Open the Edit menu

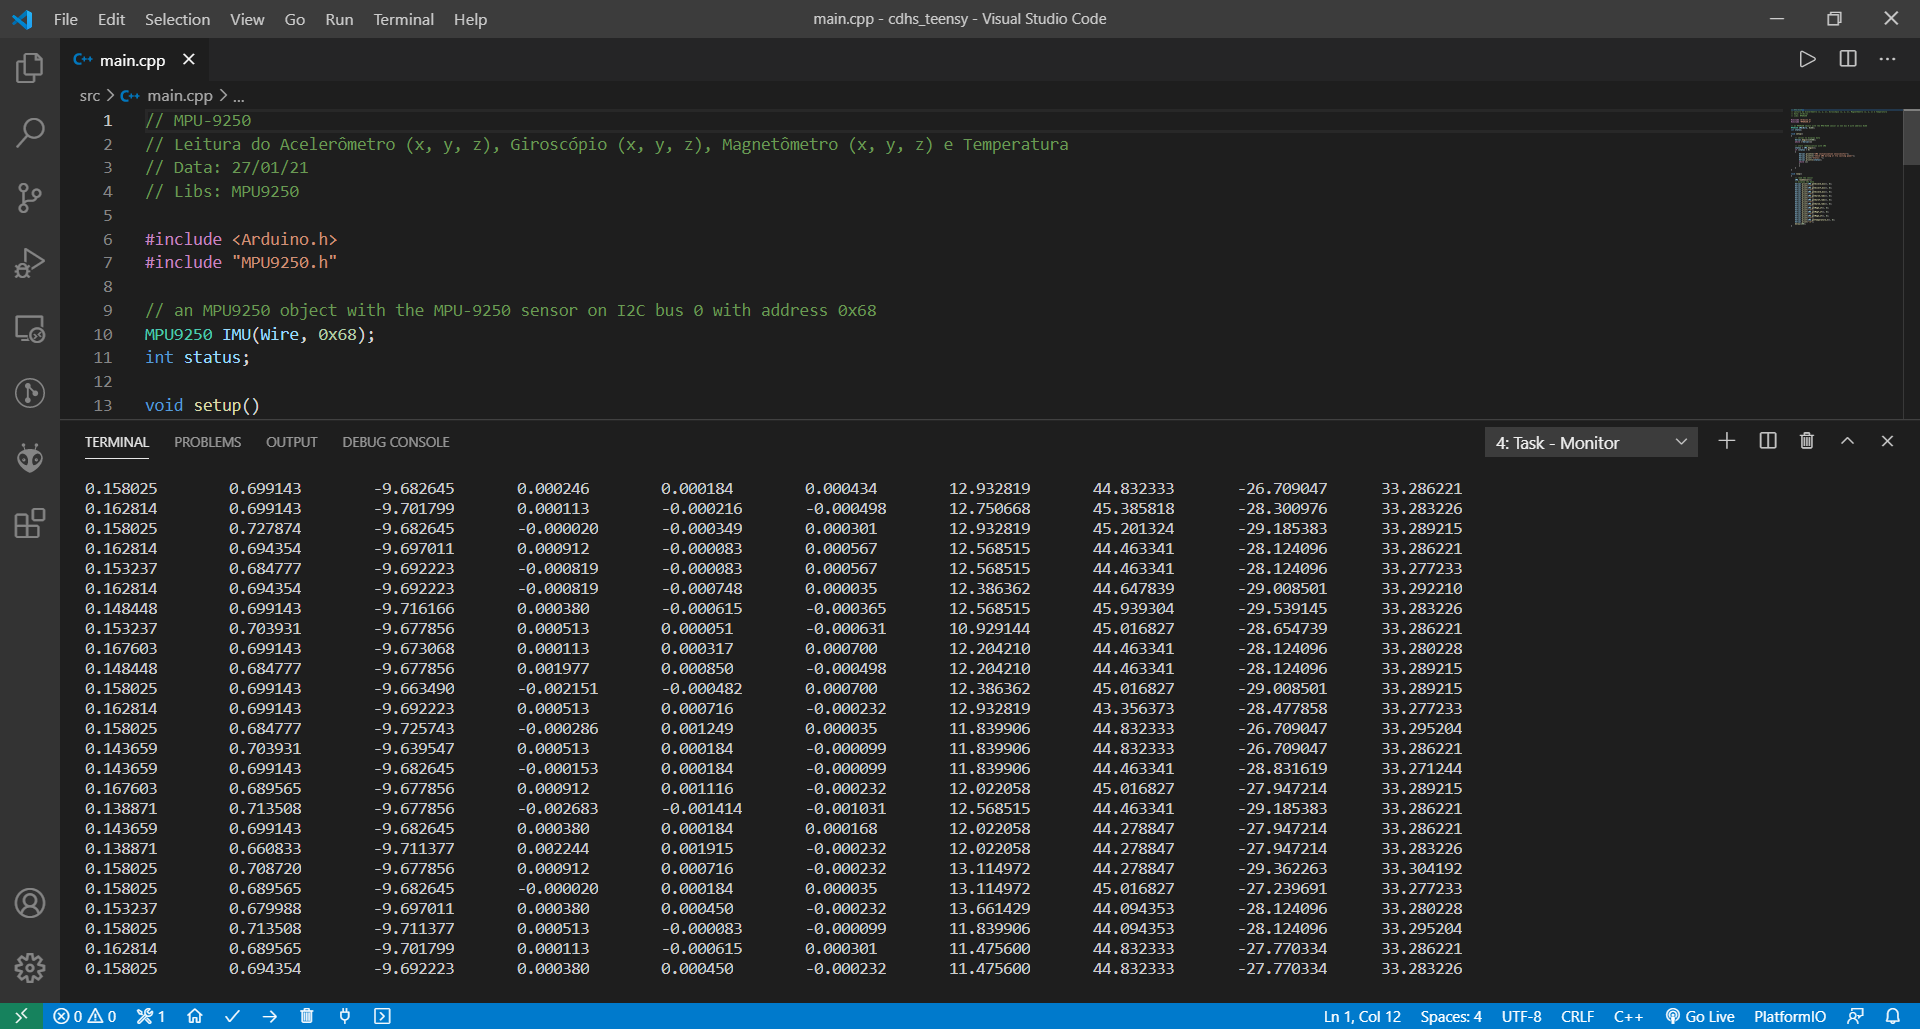111,19
